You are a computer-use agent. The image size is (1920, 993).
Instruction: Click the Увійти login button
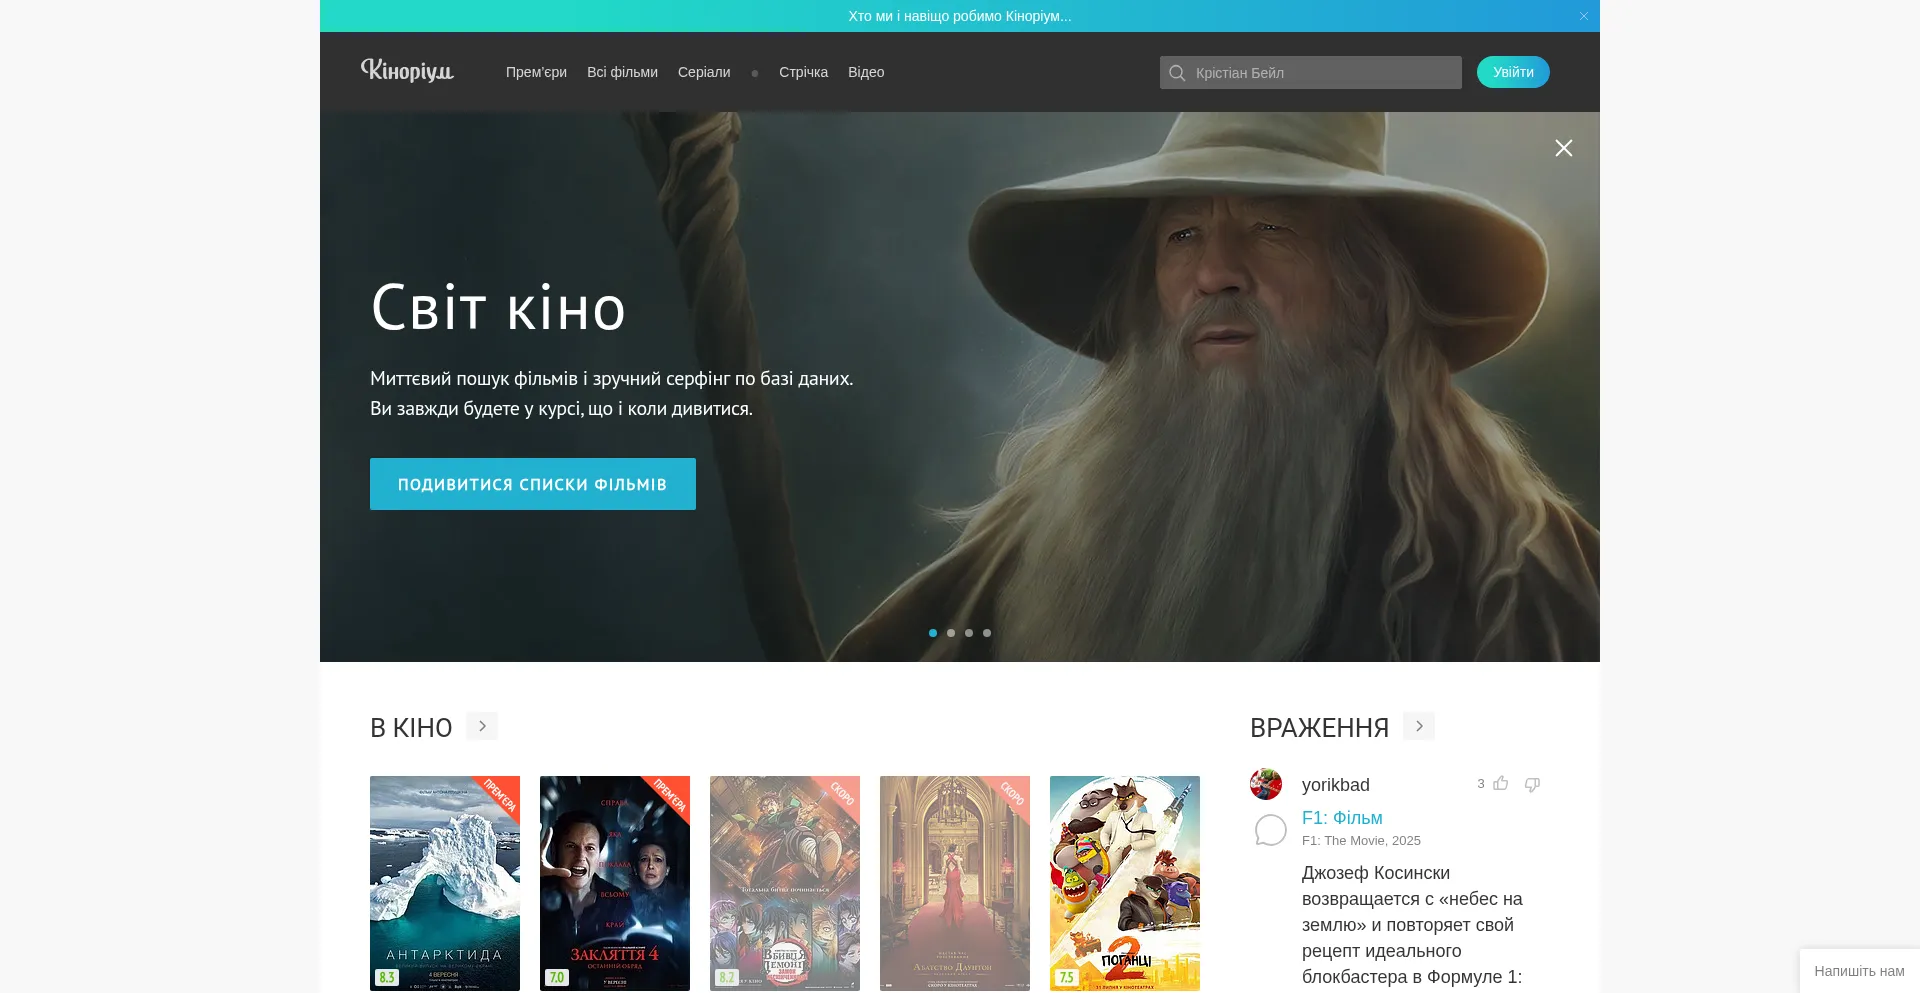pyautogui.click(x=1513, y=72)
